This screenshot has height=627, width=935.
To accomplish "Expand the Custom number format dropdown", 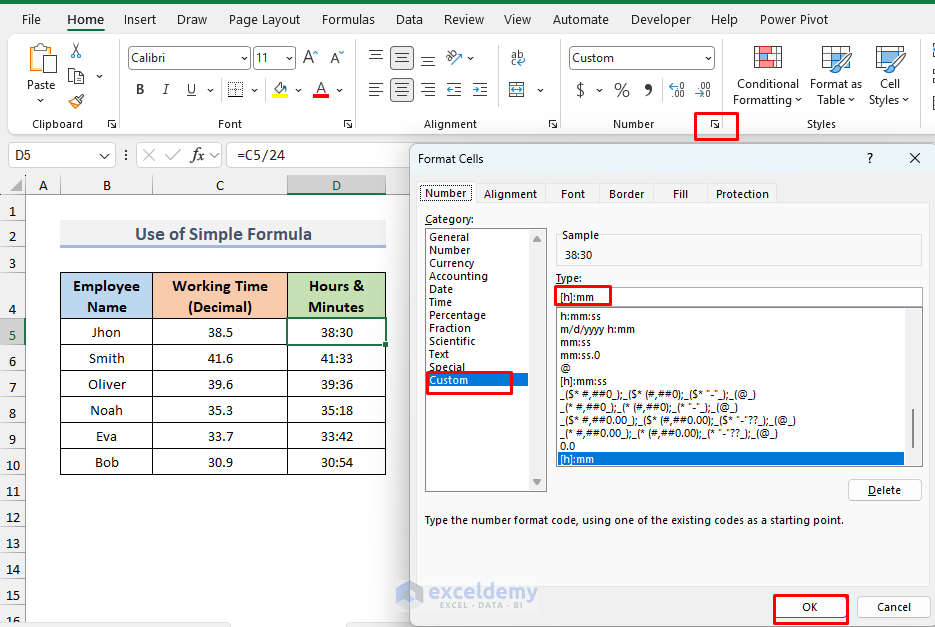I will click(x=708, y=58).
